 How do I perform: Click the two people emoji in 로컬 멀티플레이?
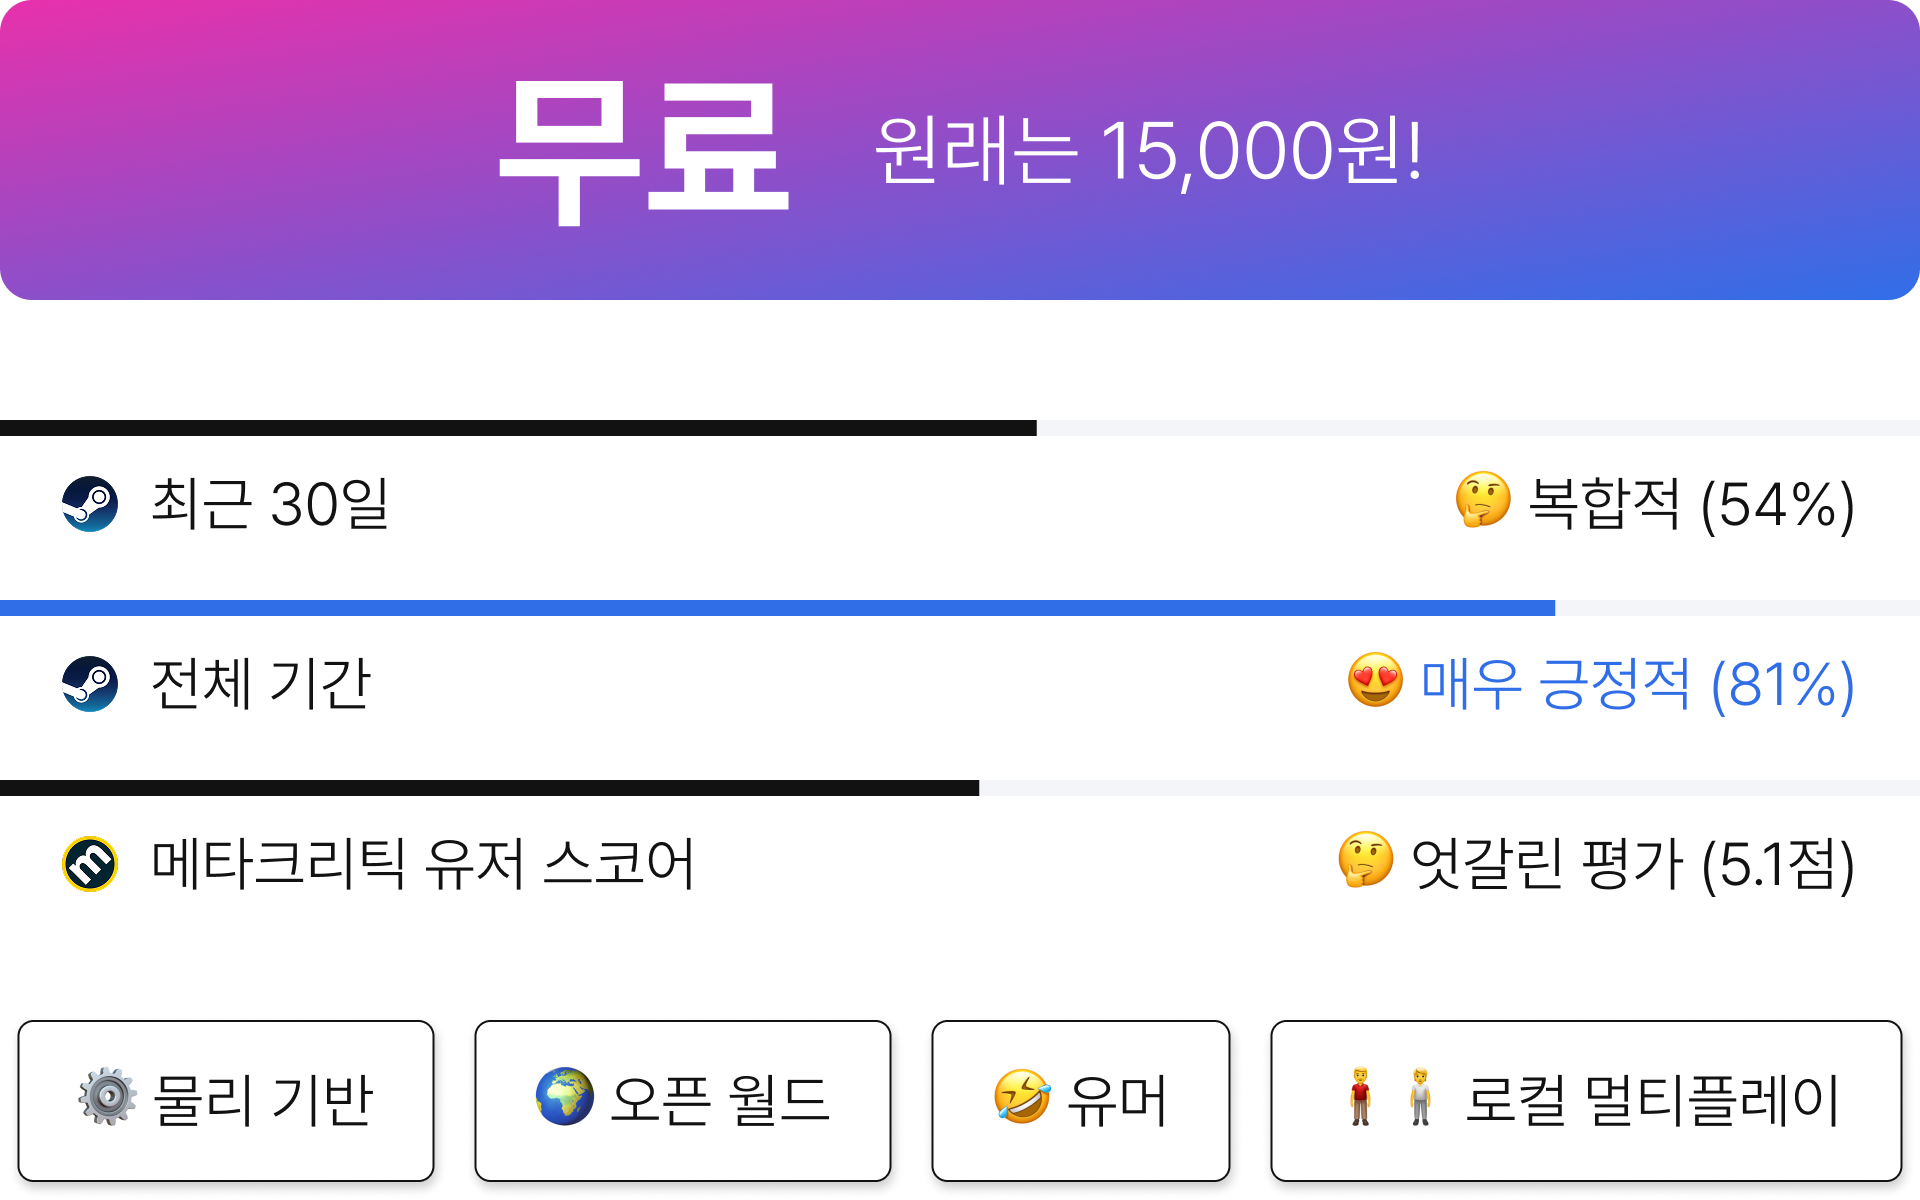1390,1097
